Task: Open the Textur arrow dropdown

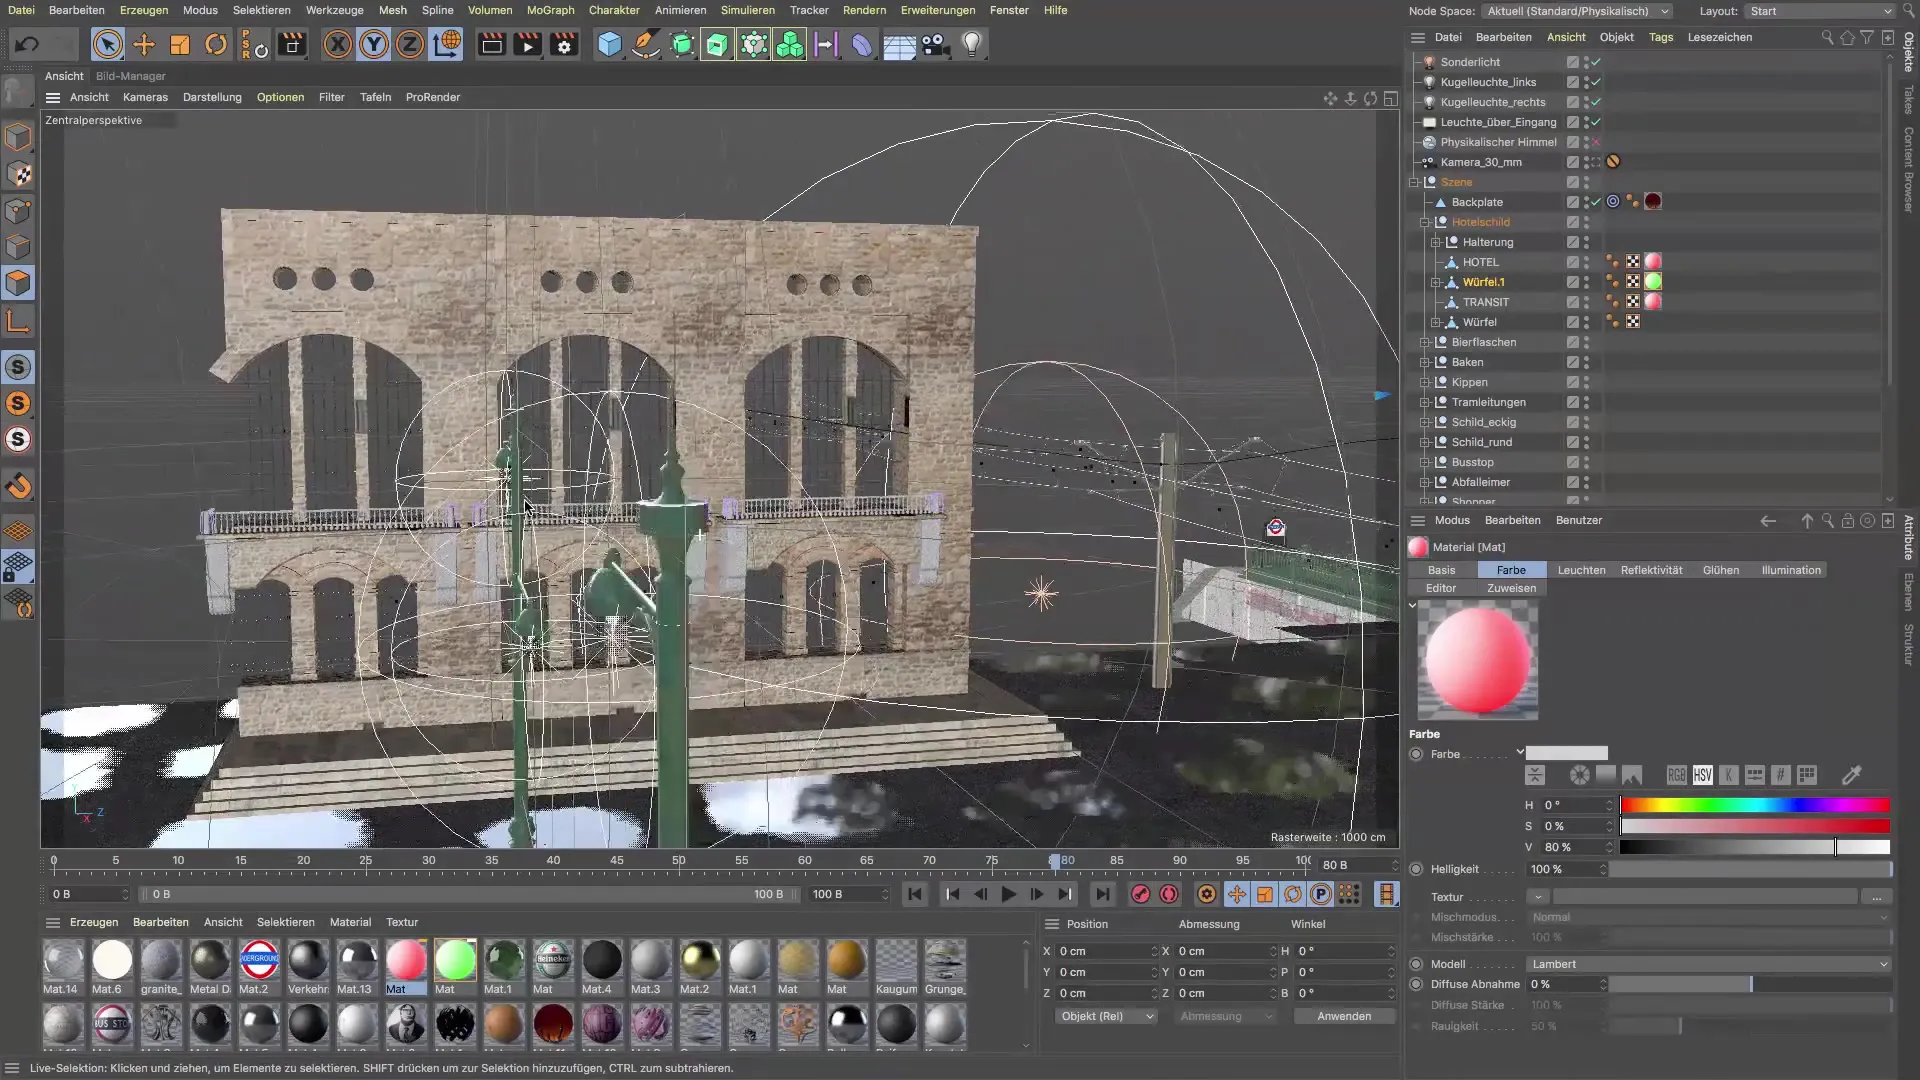Action: click(1538, 897)
